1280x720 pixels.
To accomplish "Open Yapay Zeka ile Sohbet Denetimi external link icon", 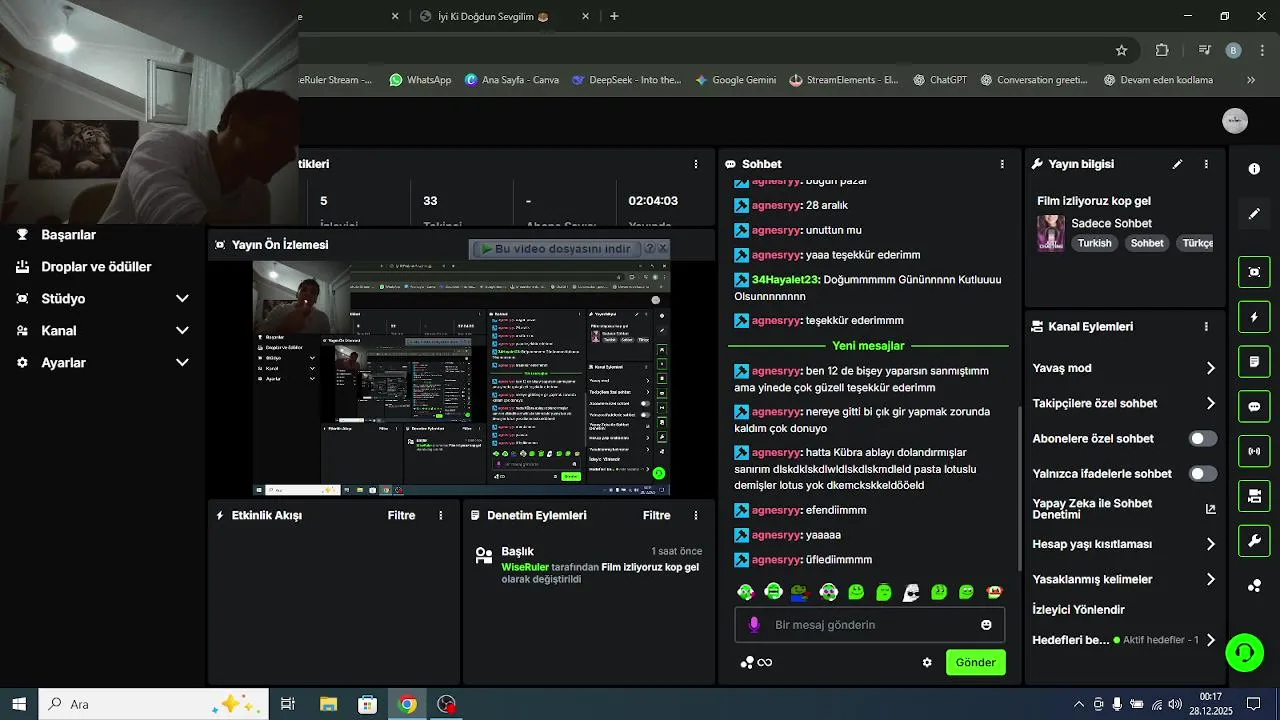I will click(x=1210, y=509).
